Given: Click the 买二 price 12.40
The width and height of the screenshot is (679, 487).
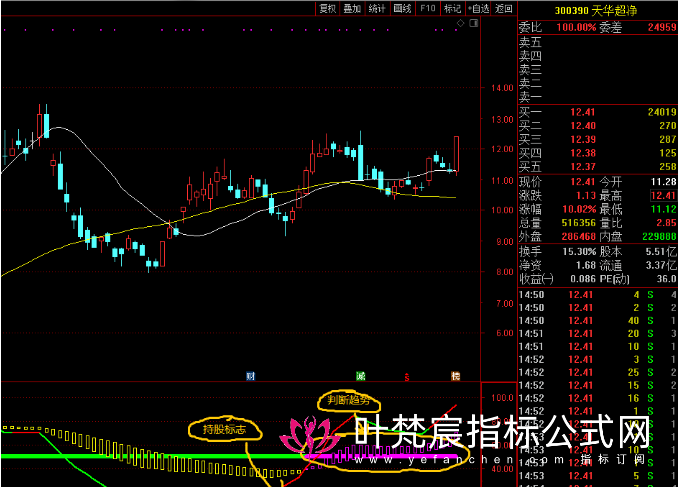Looking at the screenshot, I should pos(582,126).
